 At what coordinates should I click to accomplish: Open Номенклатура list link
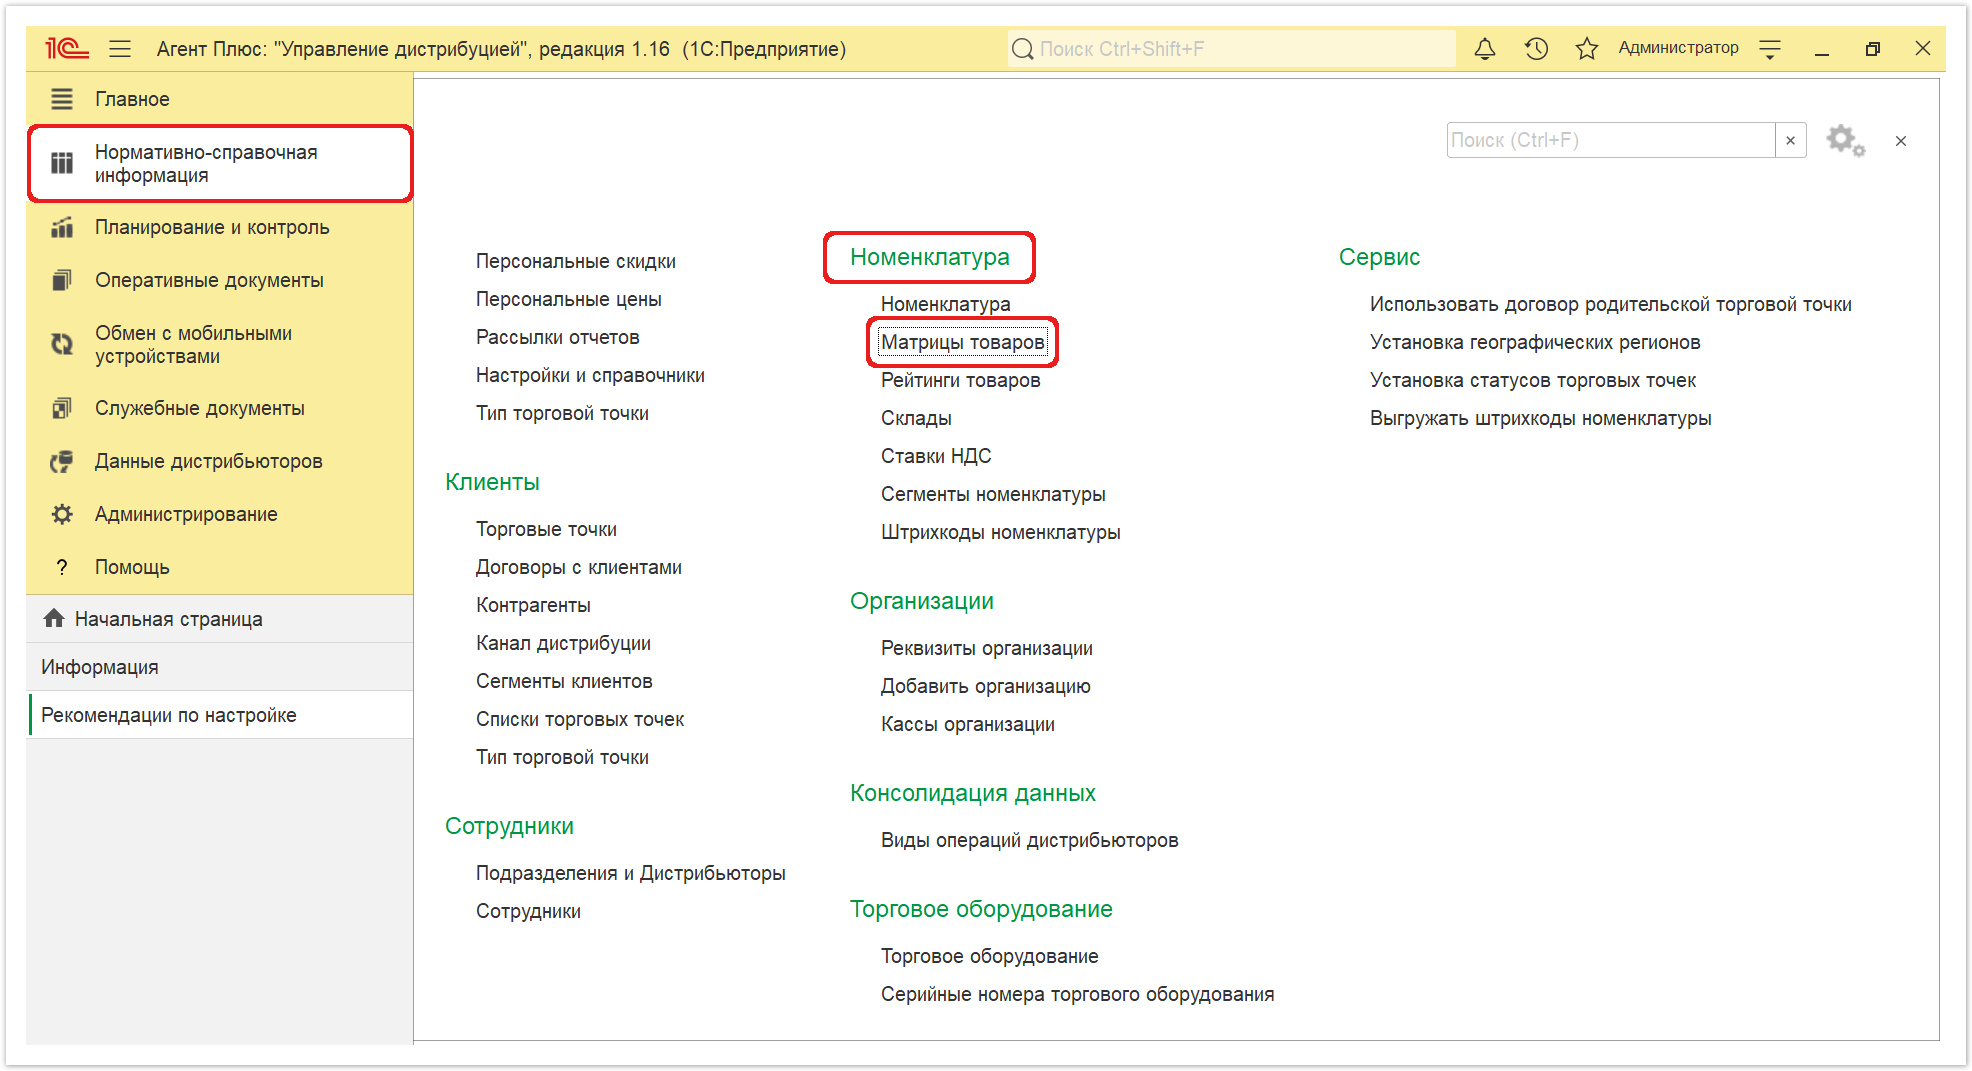coord(945,304)
